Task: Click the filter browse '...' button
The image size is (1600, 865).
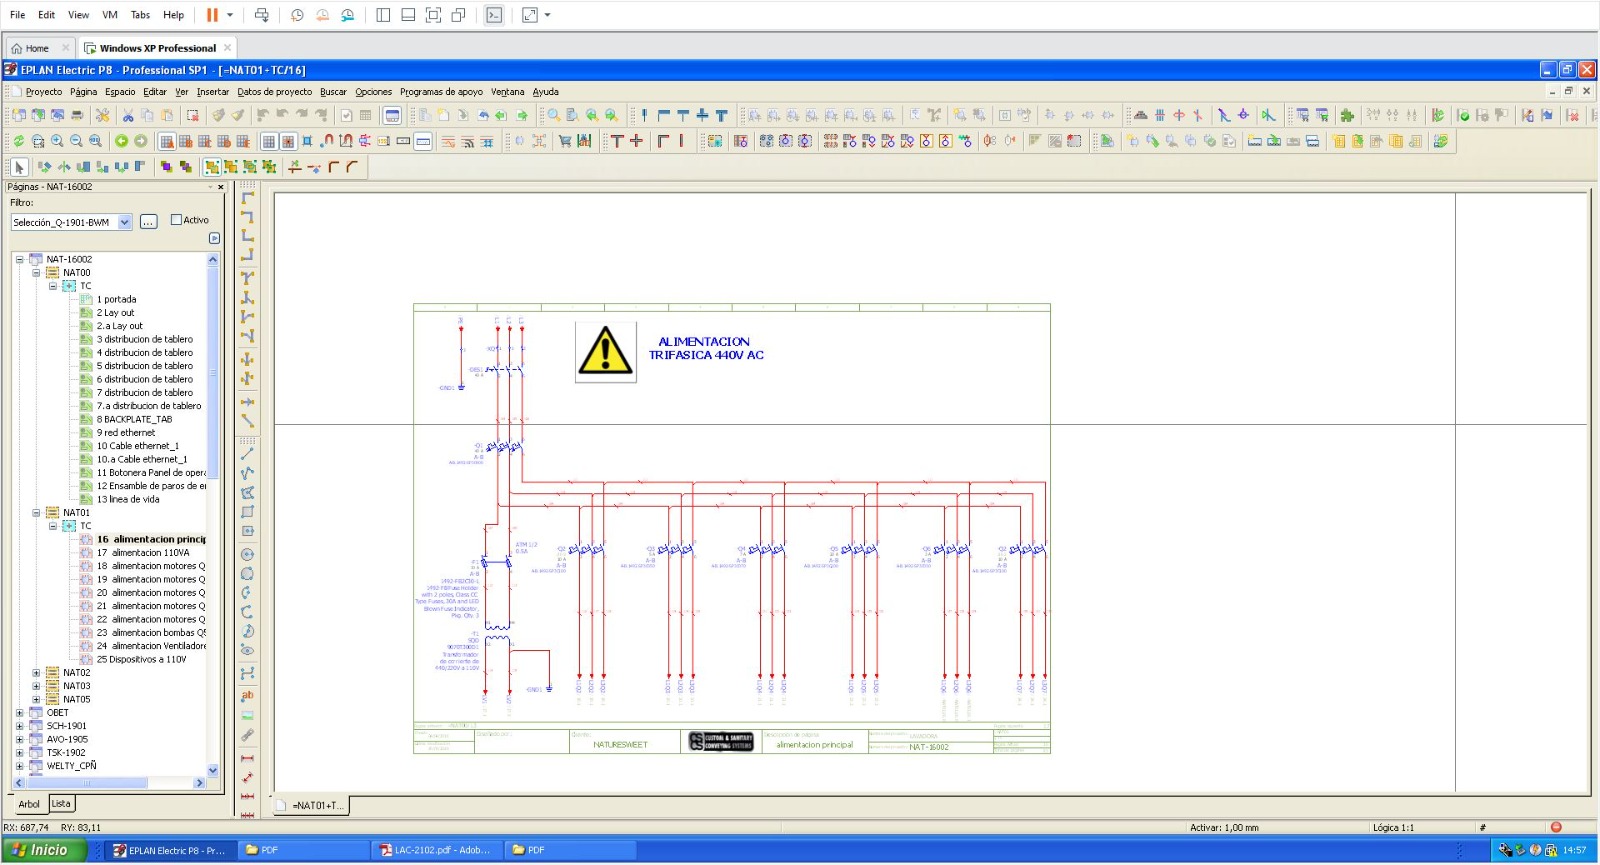Action: coord(148,222)
